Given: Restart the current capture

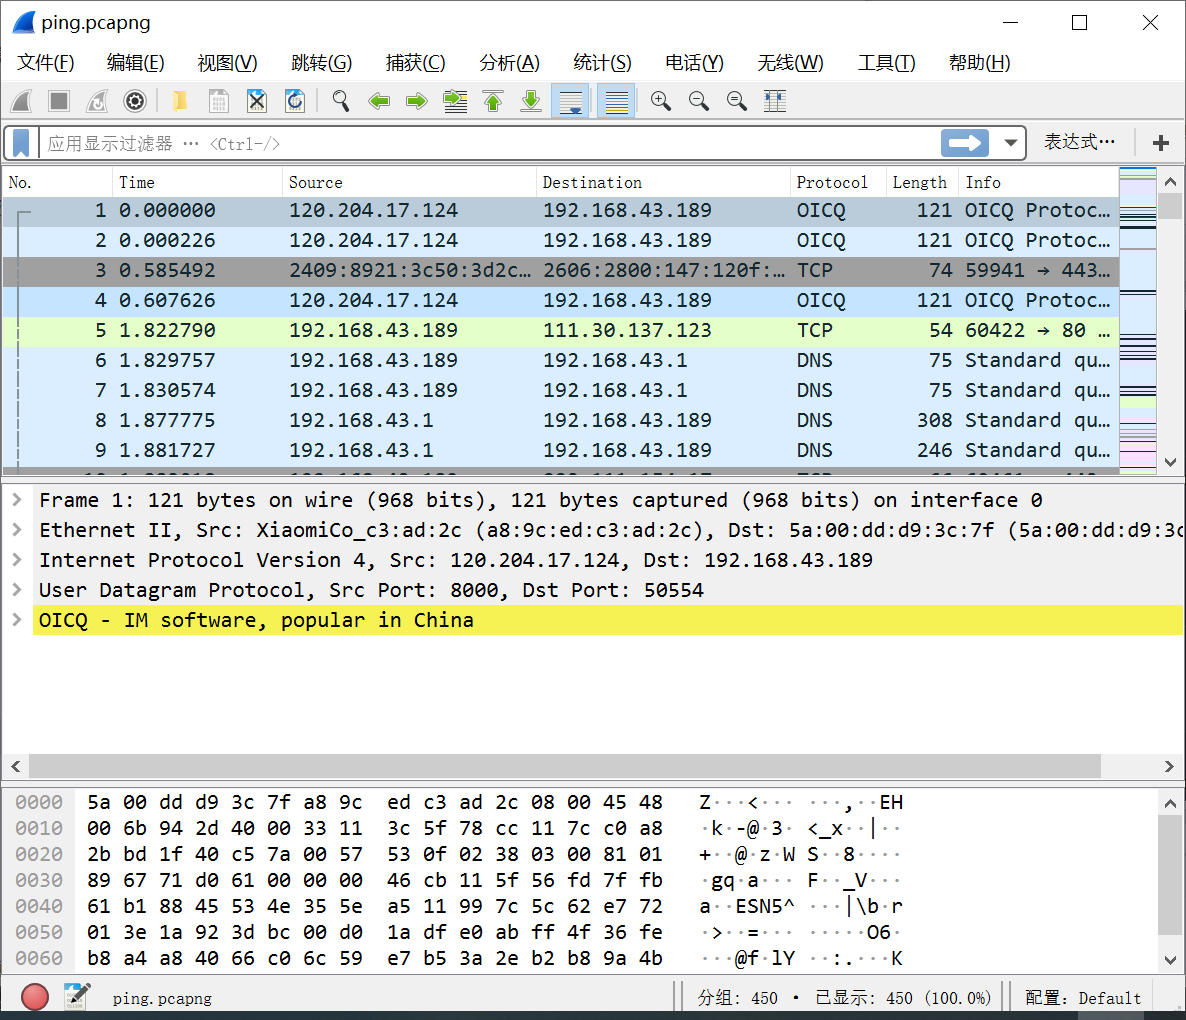Looking at the screenshot, I should [96, 100].
